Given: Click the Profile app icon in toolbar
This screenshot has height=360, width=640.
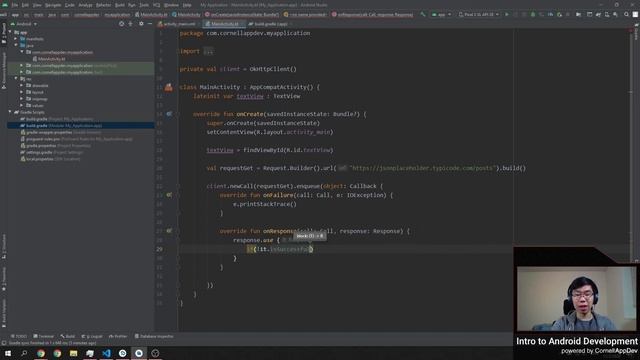Looking at the screenshot, I should (550, 14).
